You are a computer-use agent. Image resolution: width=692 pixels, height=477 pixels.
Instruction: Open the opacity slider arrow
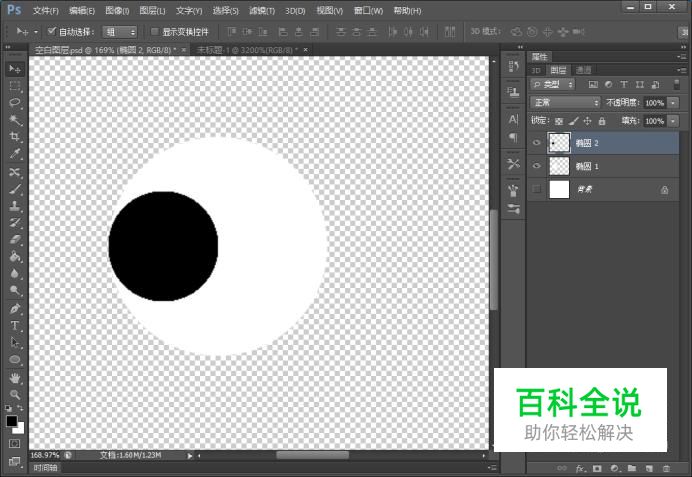(673, 103)
